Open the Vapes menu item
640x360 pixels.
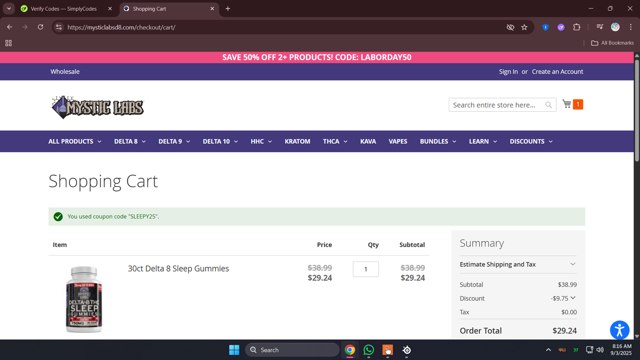[398, 141]
